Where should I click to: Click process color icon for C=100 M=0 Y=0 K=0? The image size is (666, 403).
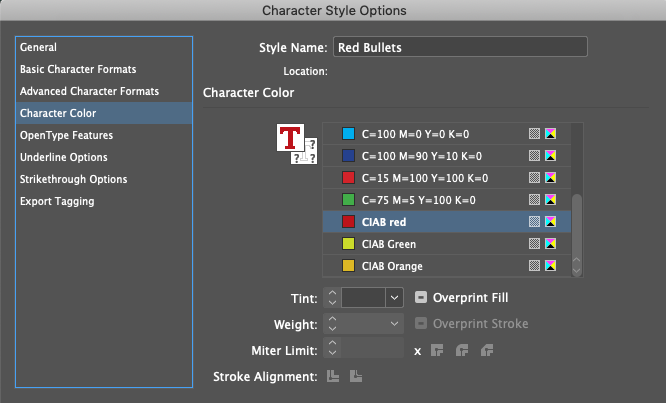click(x=534, y=134)
